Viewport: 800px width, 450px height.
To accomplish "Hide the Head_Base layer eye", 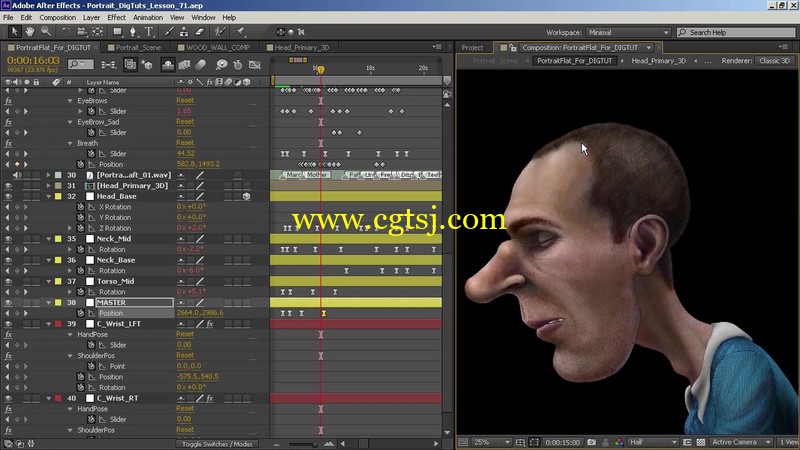I will pos(8,196).
